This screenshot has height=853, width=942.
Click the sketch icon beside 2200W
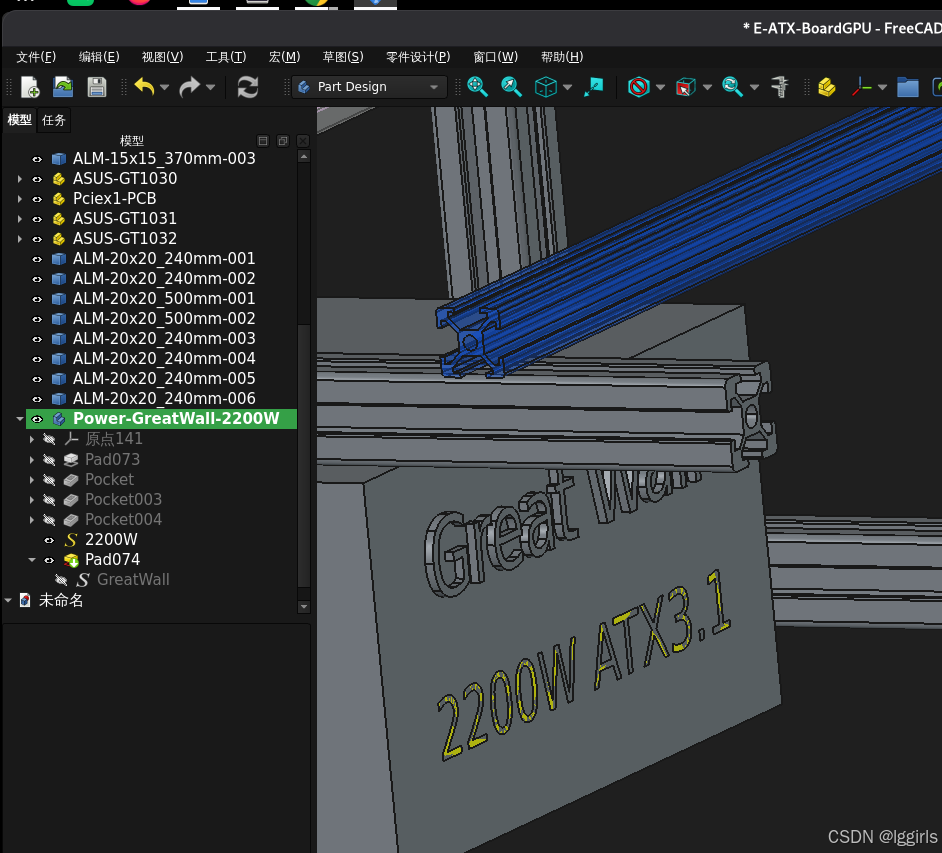pos(71,540)
